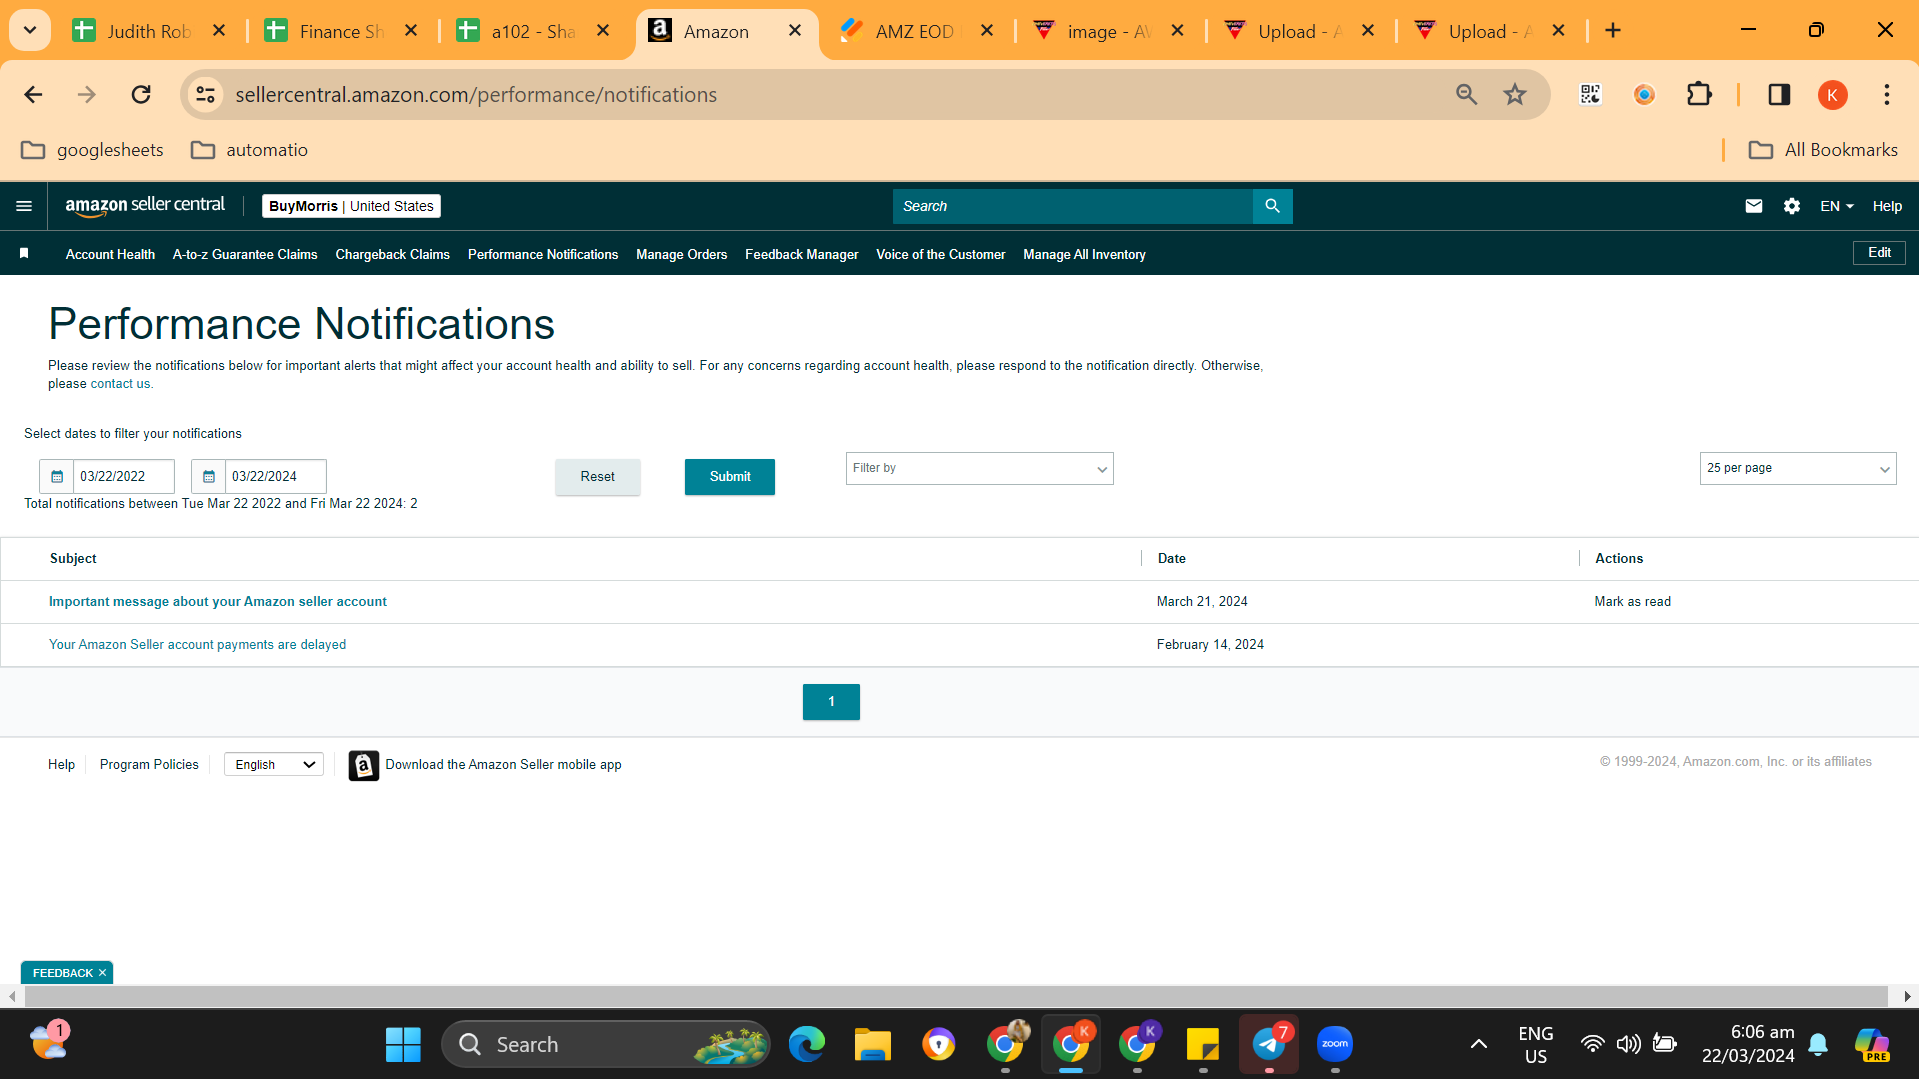Close the FEEDBACK tag

[102, 973]
